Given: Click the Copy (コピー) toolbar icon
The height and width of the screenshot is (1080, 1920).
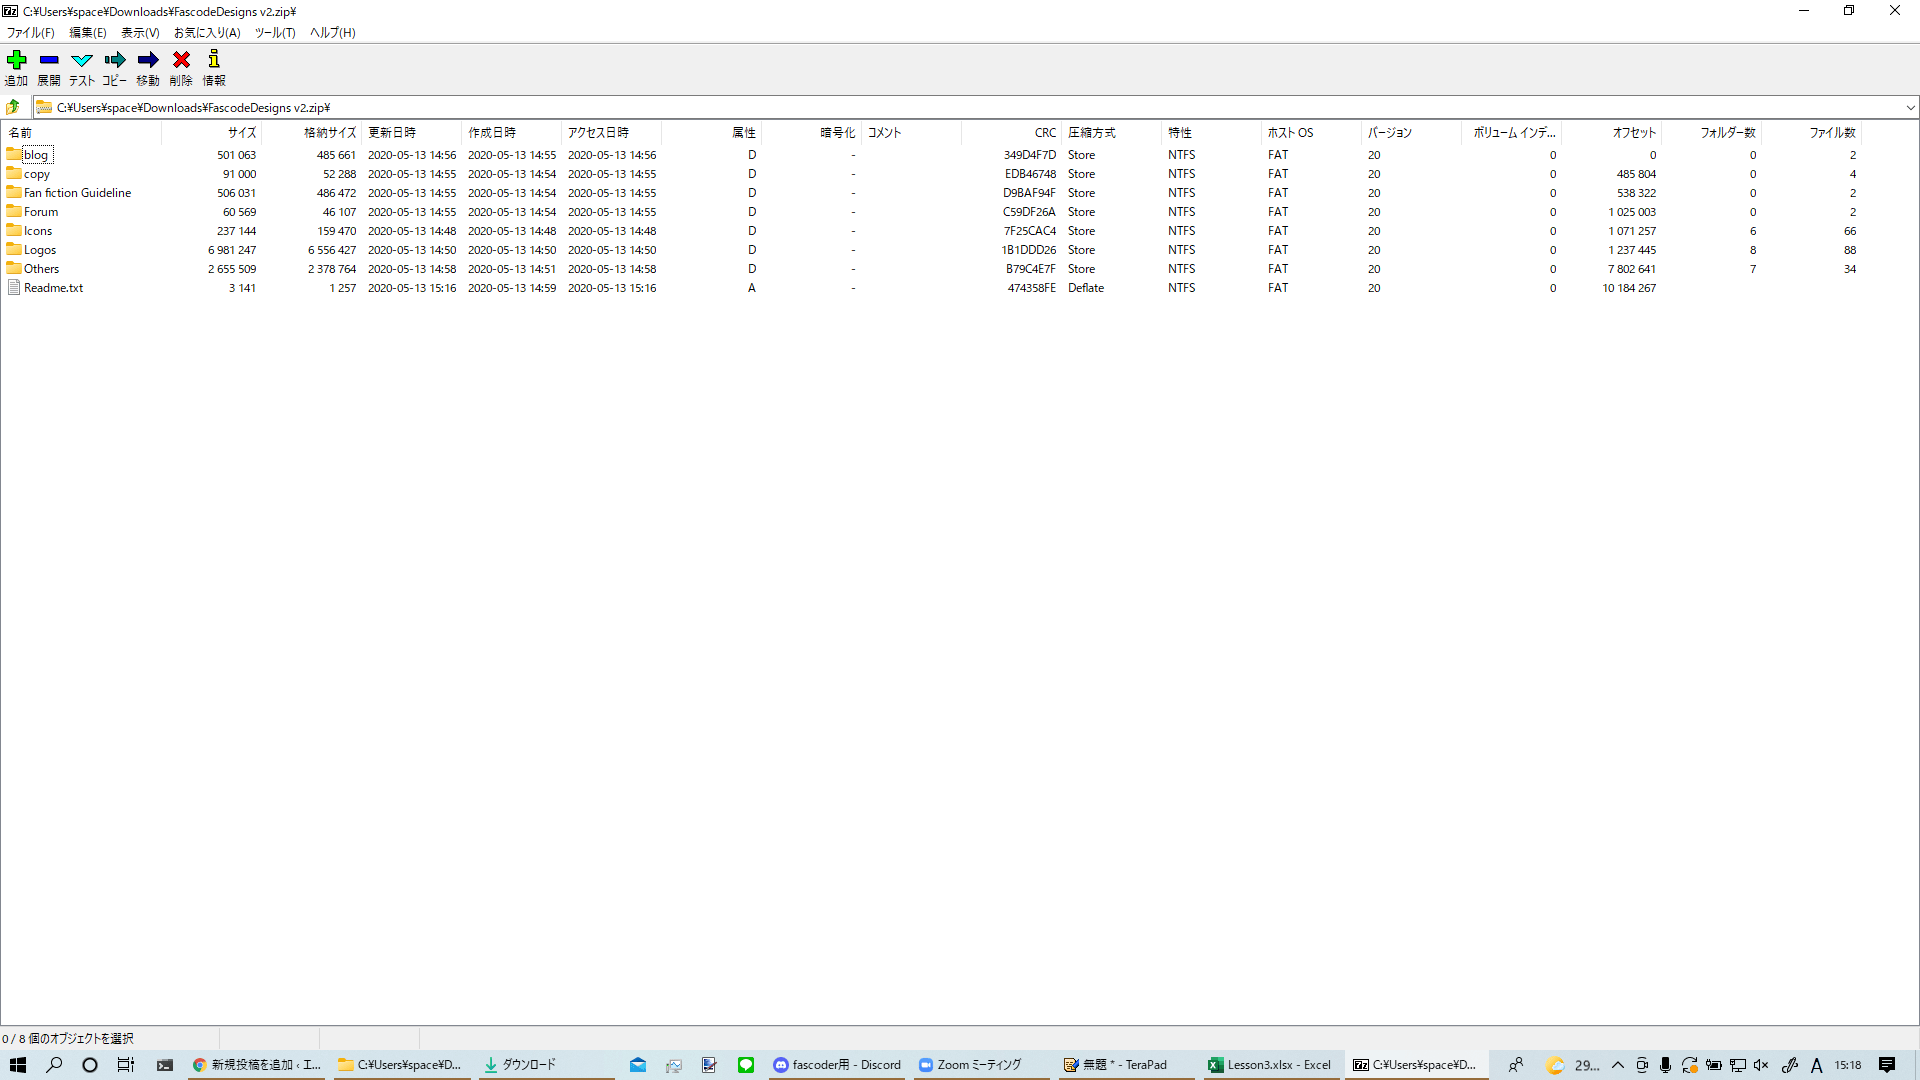Looking at the screenshot, I should [x=115, y=60].
